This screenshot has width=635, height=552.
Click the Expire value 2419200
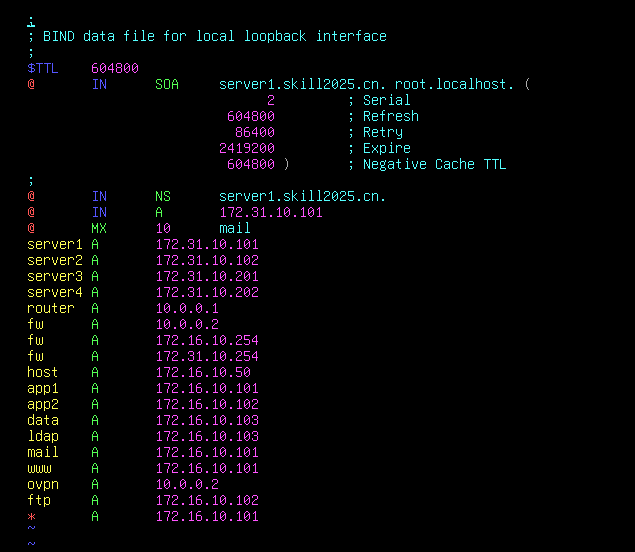click(247, 148)
